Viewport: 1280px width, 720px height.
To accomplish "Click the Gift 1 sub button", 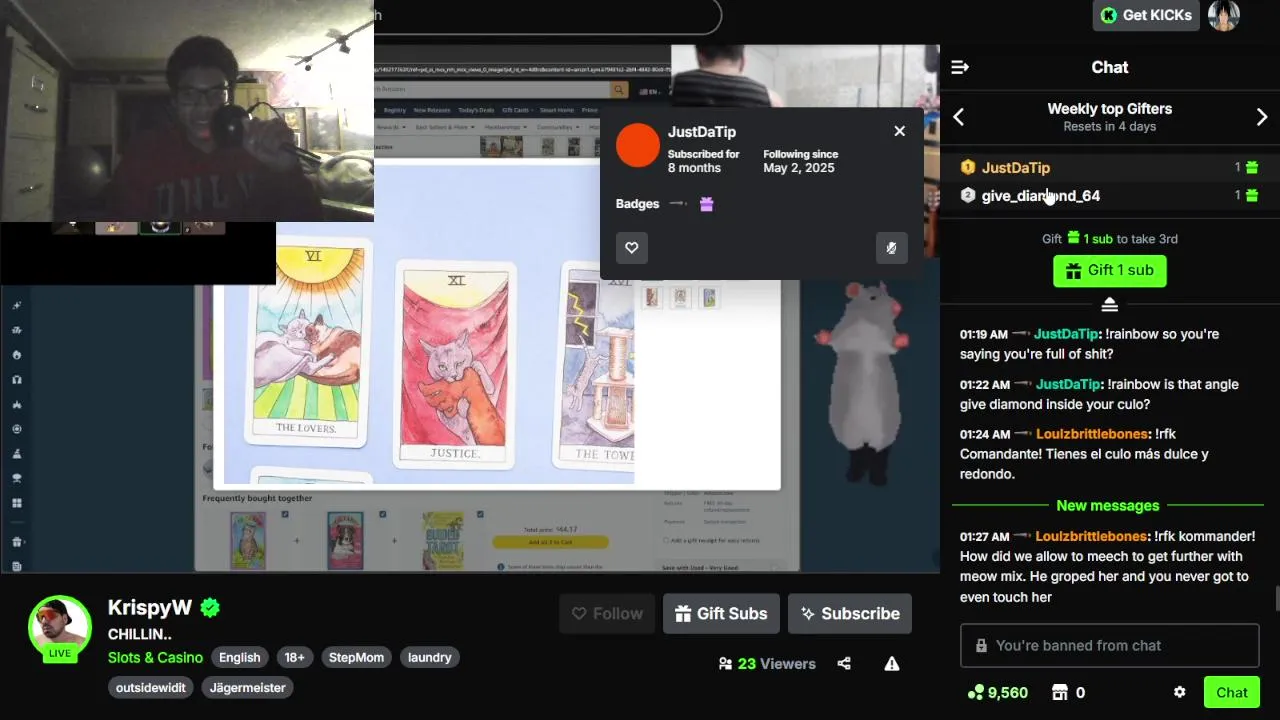I will pos(1110,270).
